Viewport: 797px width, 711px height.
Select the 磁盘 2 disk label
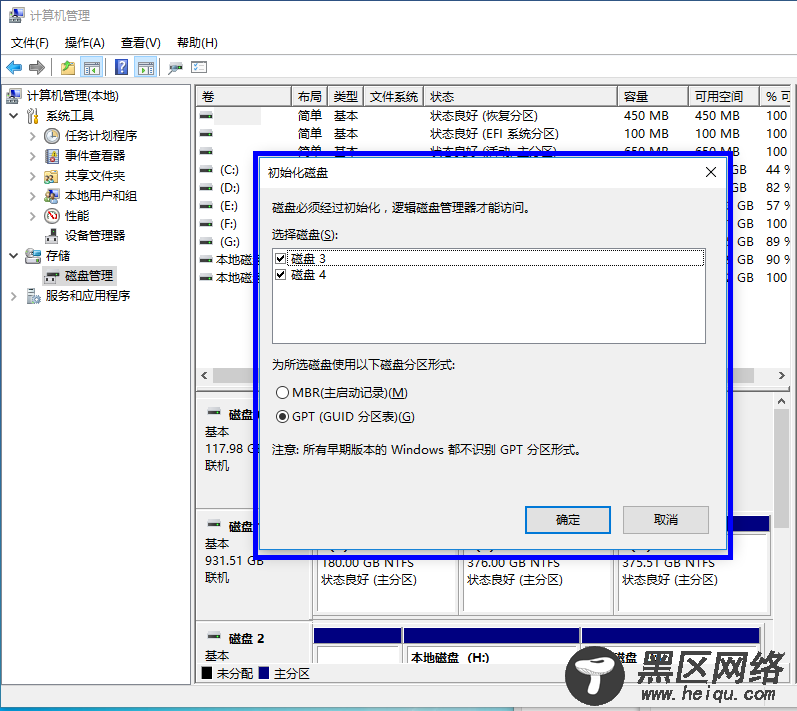[246, 638]
